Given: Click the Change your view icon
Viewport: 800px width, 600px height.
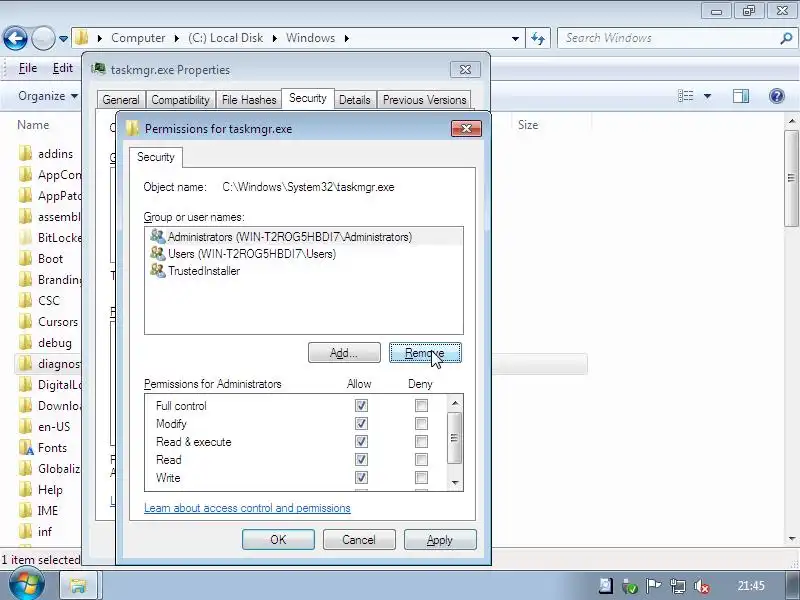Looking at the screenshot, I should (x=685, y=96).
